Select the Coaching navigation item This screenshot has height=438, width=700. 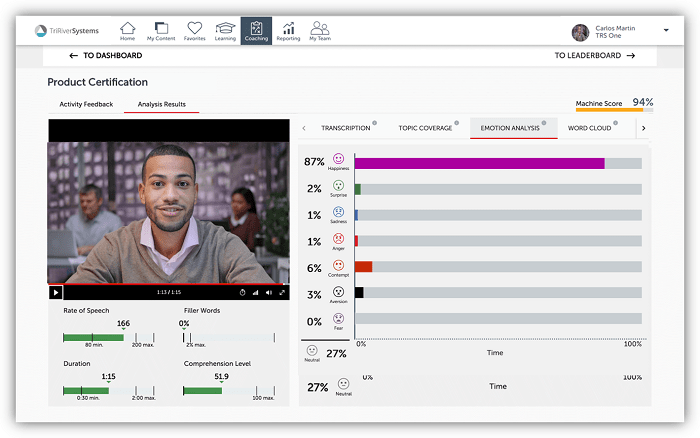256,31
